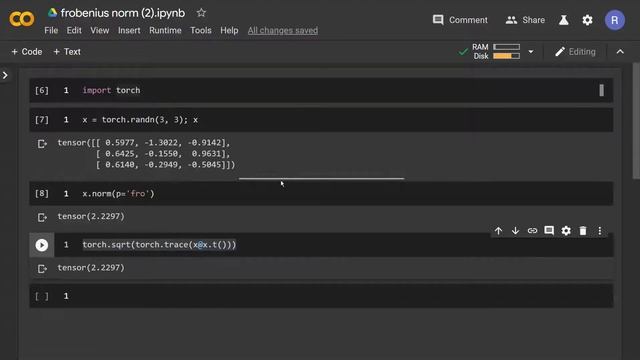
Task: Select the execution count [8] indicator
Action: tap(41, 193)
